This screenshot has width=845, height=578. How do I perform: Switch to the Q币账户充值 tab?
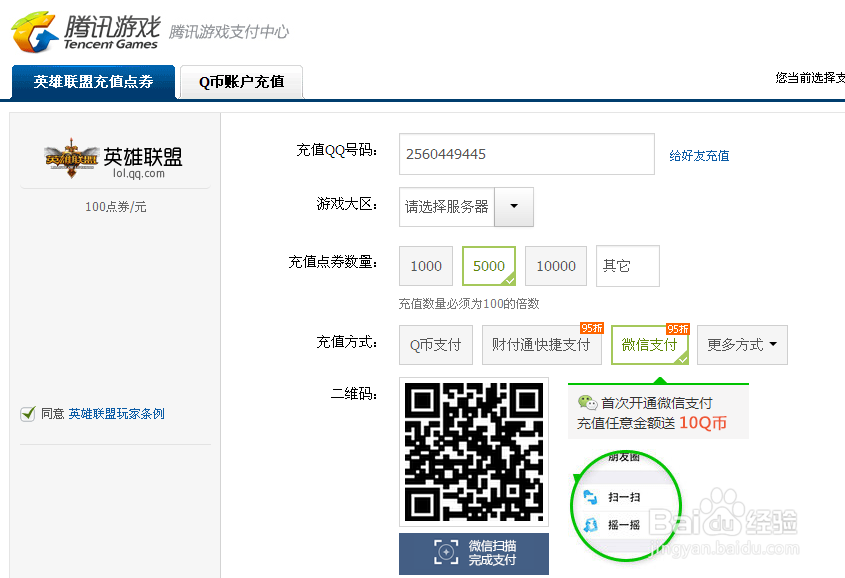click(x=240, y=82)
